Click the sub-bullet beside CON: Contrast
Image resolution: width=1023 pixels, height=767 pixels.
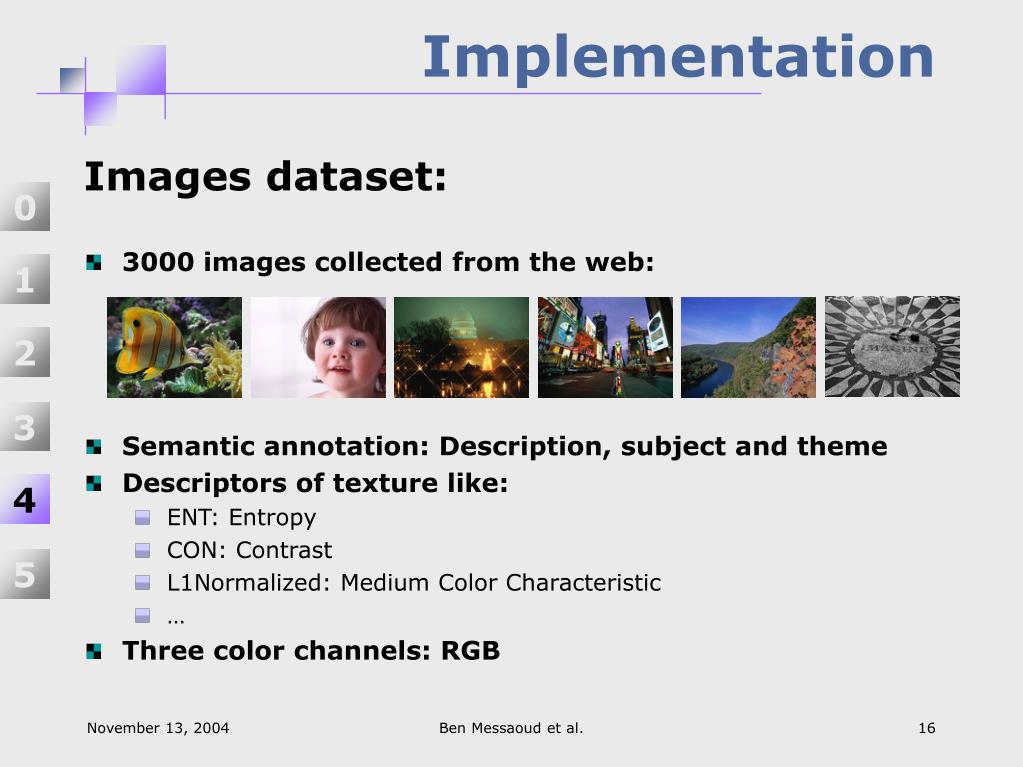(x=143, y=551)
